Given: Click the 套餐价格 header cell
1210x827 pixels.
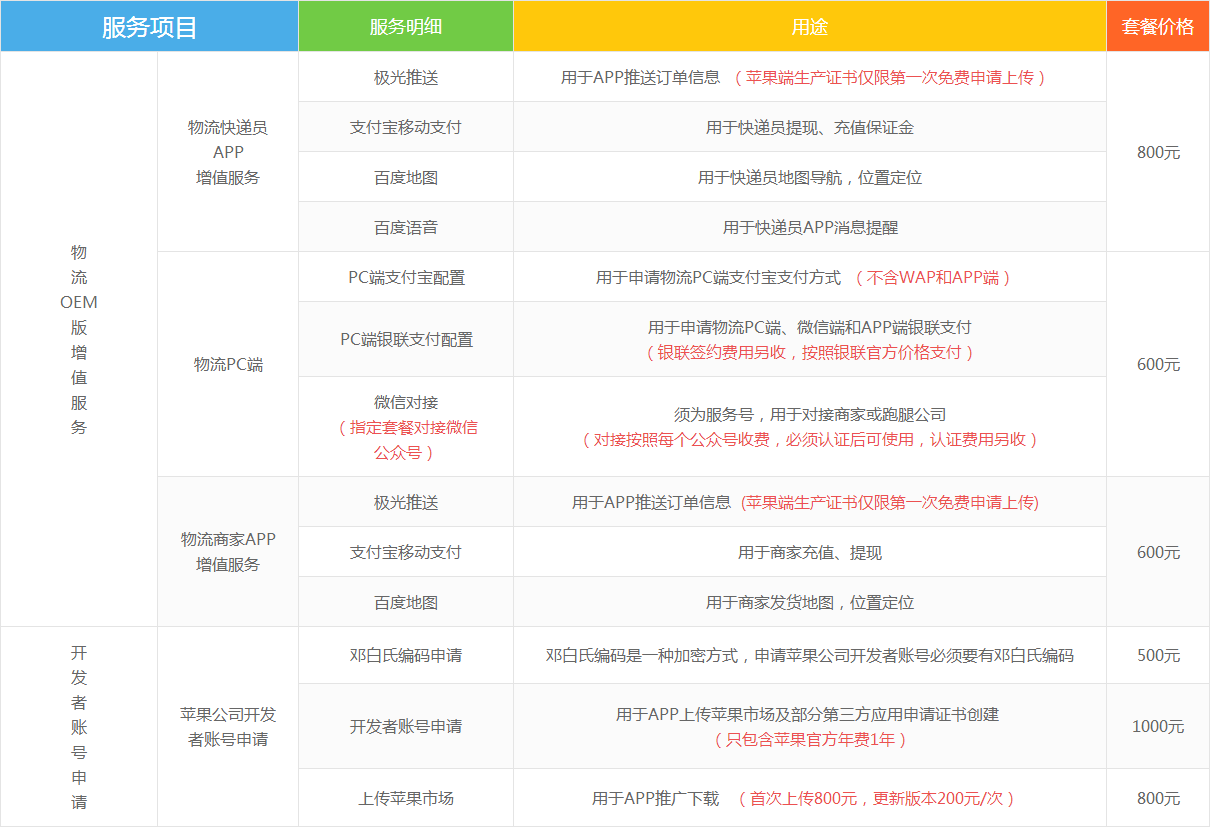Looking at the screenshot, I should [x=1157, y=26].
